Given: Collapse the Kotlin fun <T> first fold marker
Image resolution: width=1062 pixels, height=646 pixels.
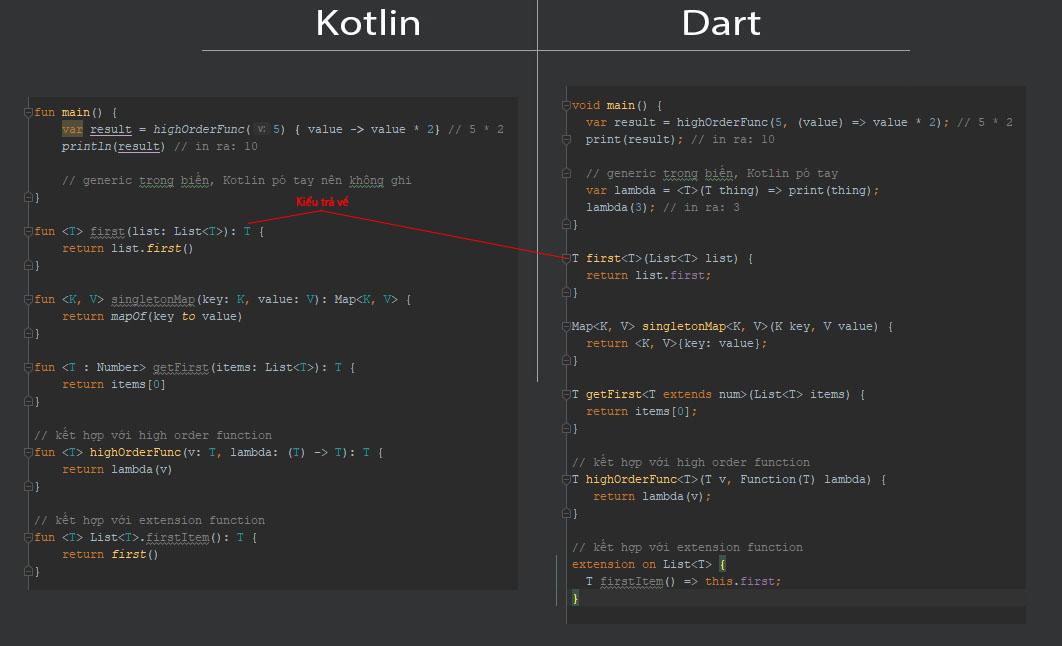Looking at the screenshot, I should [28, 232].
